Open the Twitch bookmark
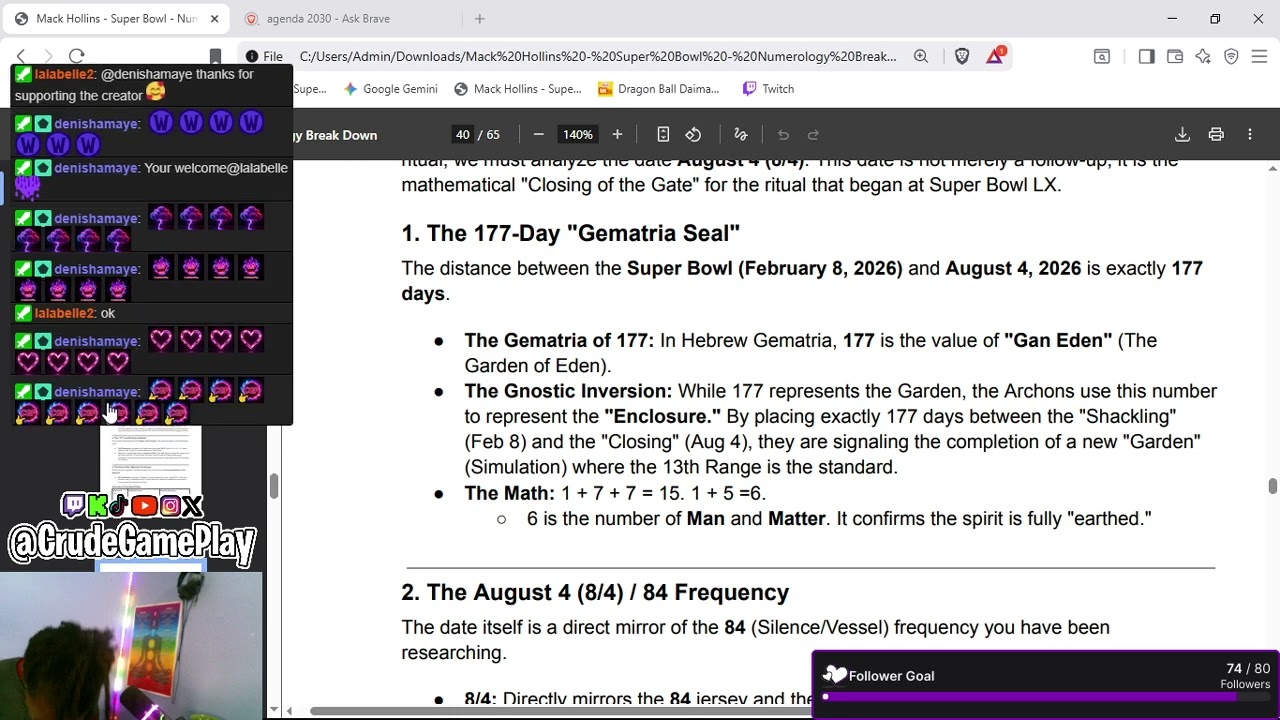The width and height of the screenshot is (1280, 720). (x=768, y=89)
